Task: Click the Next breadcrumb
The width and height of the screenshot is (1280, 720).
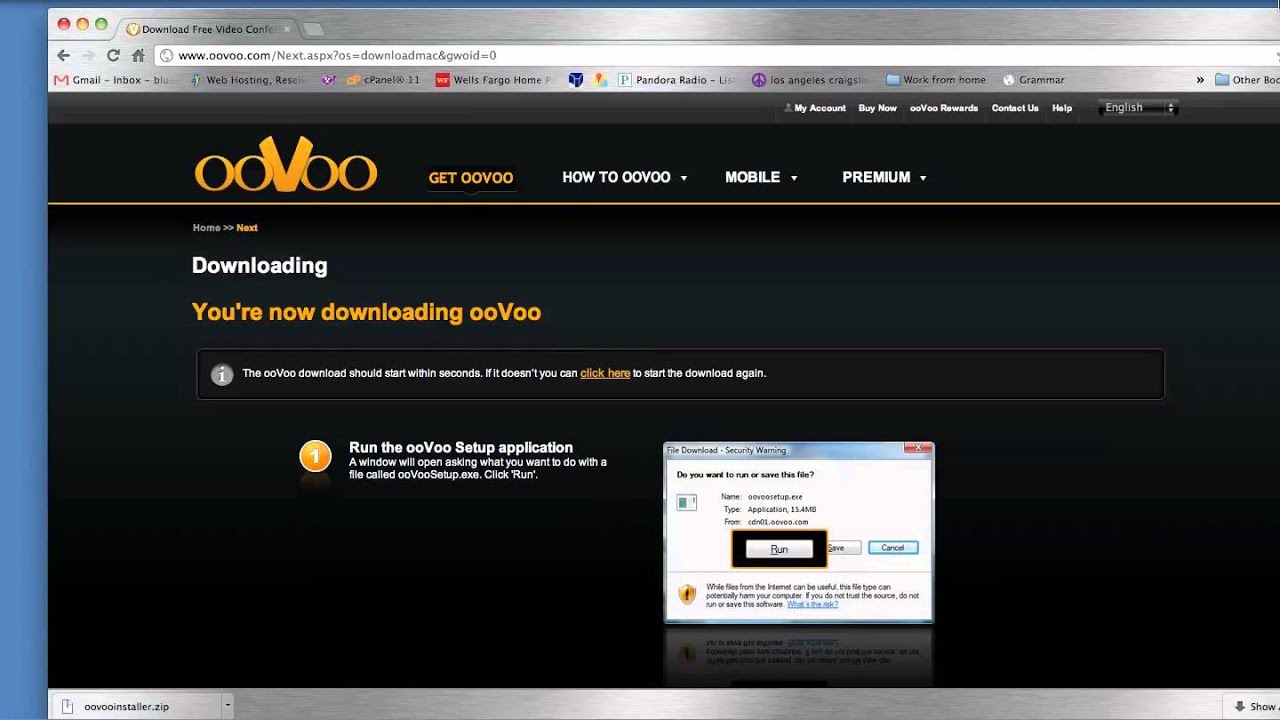Action: 247,228
